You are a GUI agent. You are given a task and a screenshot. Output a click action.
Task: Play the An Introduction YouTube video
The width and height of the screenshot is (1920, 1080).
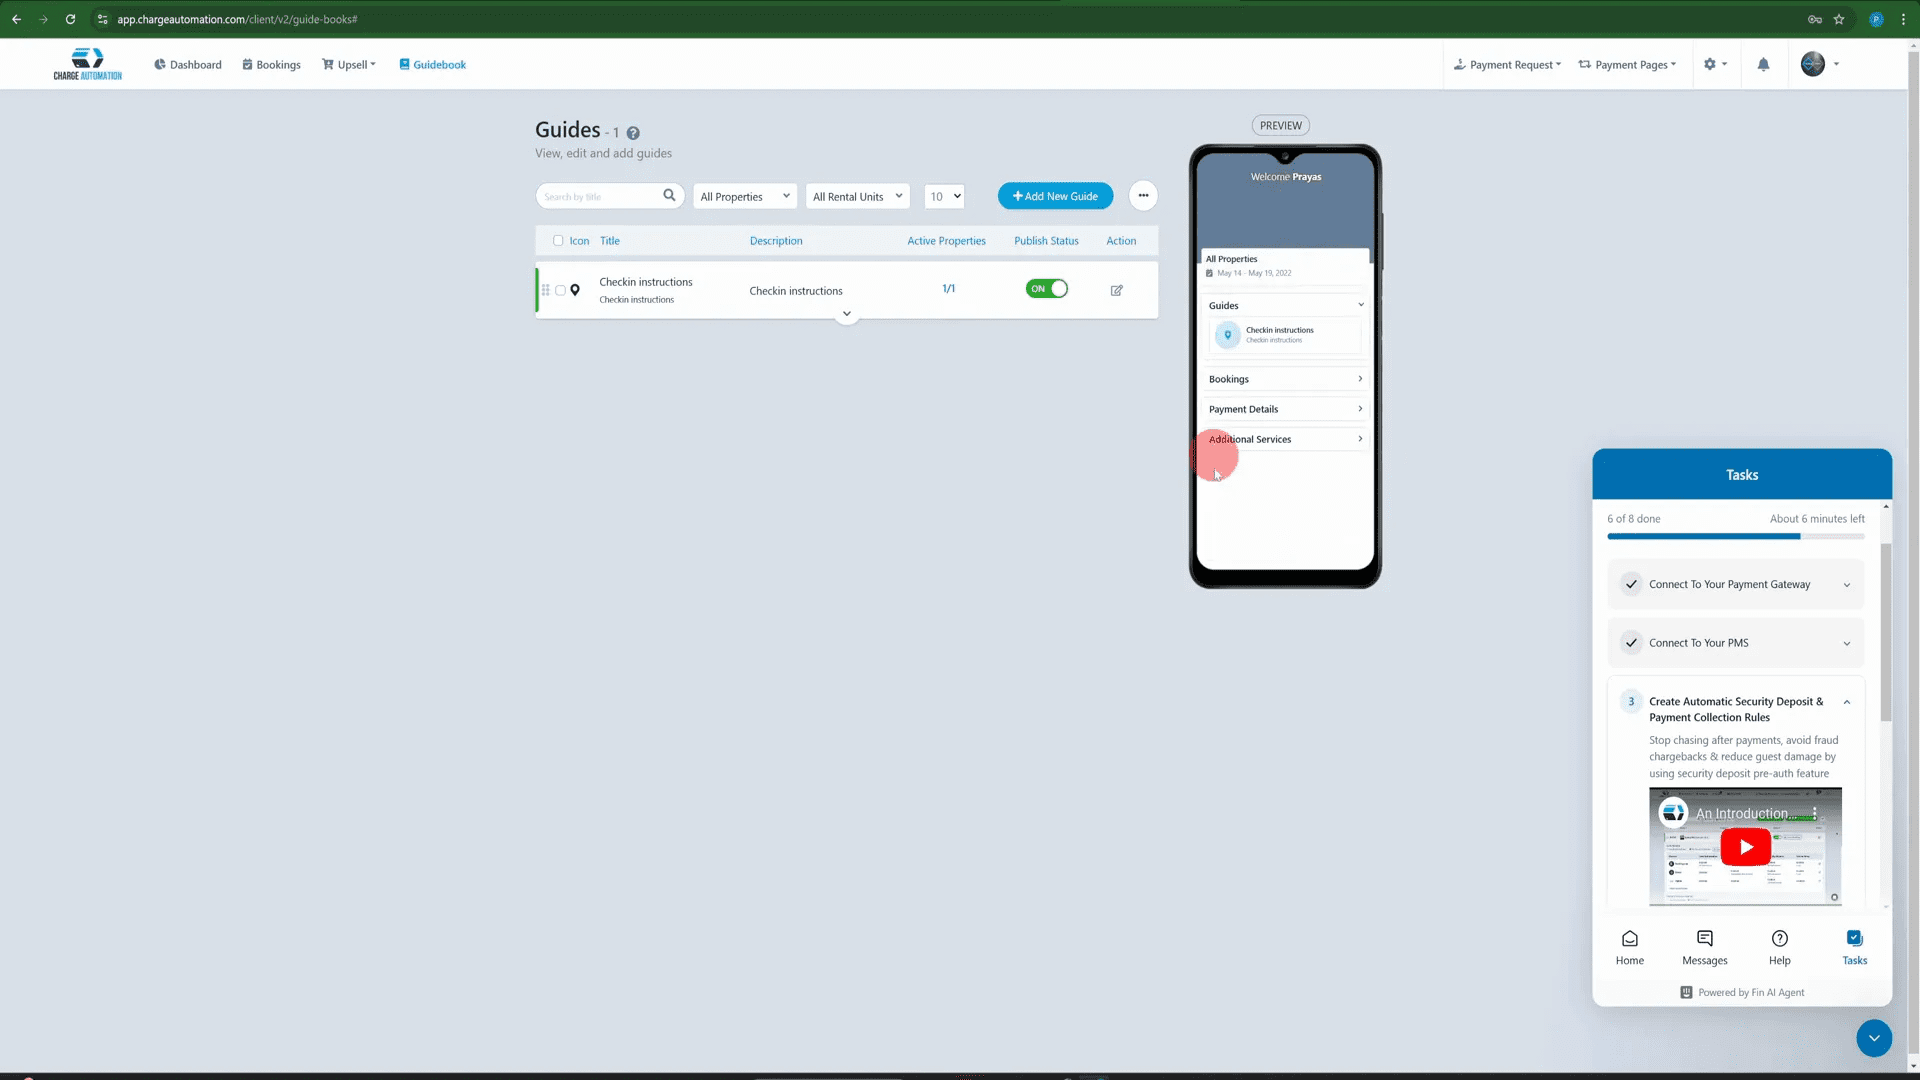click(x=1745, y=847)
